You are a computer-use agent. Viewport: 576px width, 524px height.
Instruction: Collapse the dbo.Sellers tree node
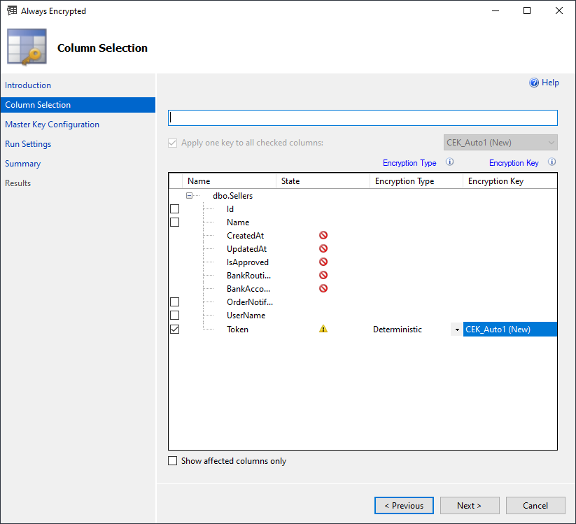pyautogui.click(x=190, y=195)
